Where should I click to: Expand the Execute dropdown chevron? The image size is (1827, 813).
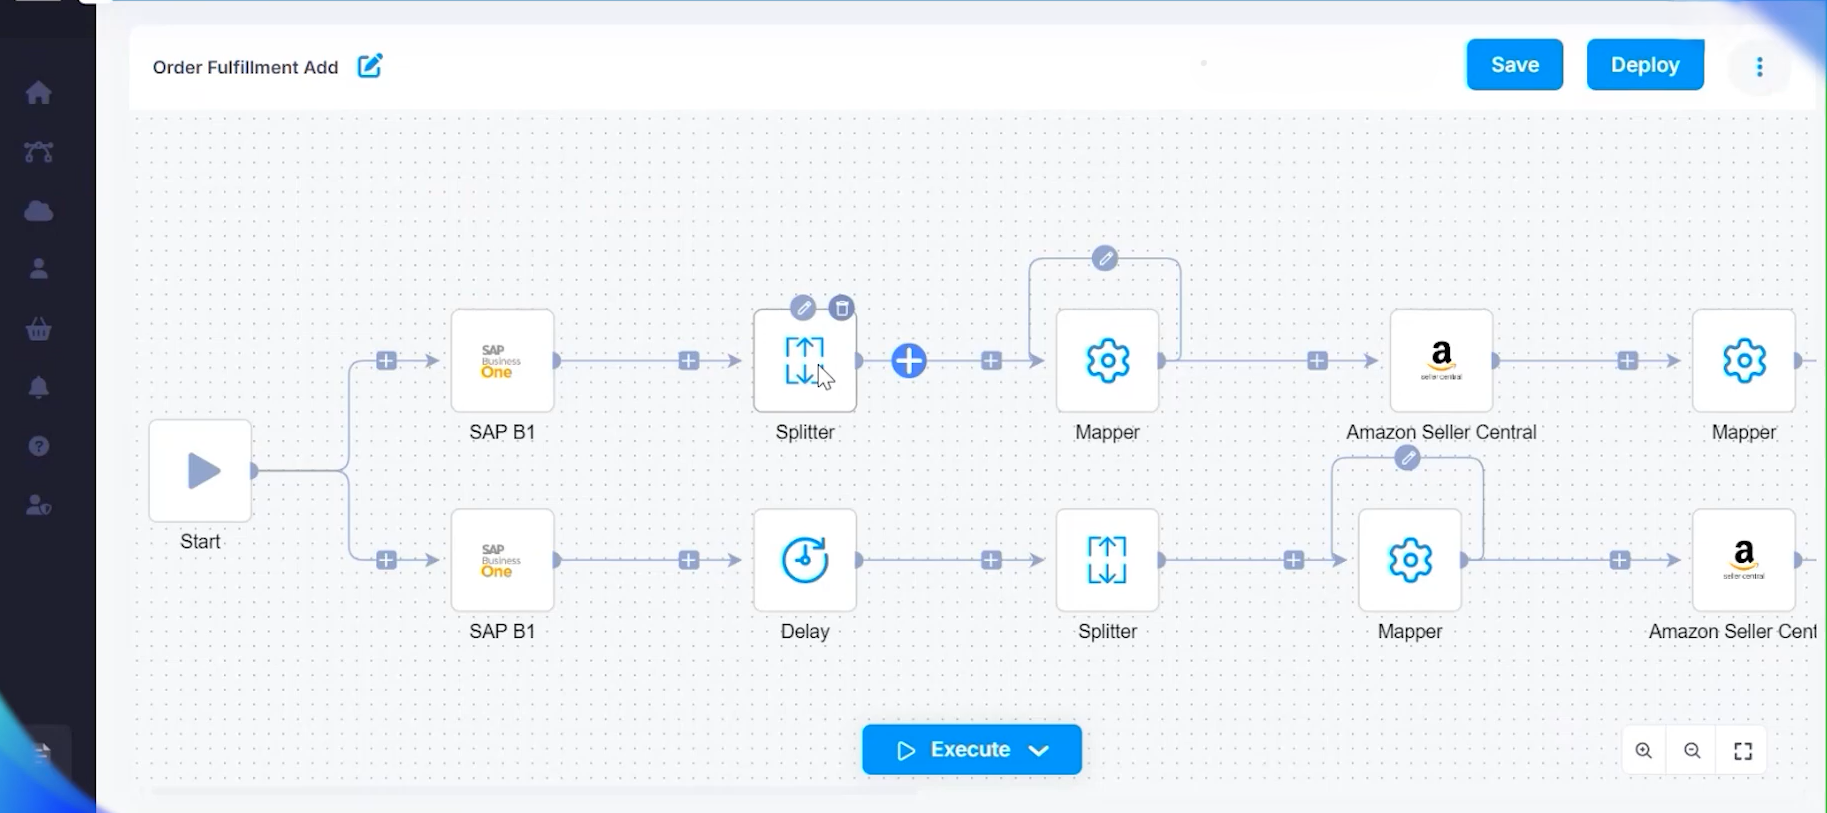(1039, 751)
